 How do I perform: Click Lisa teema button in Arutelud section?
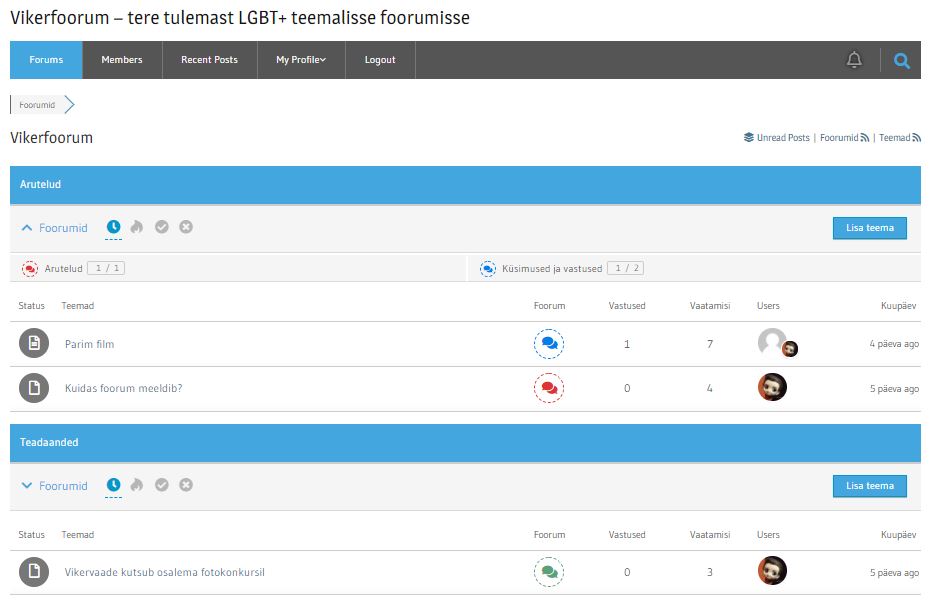coord(869,228)
